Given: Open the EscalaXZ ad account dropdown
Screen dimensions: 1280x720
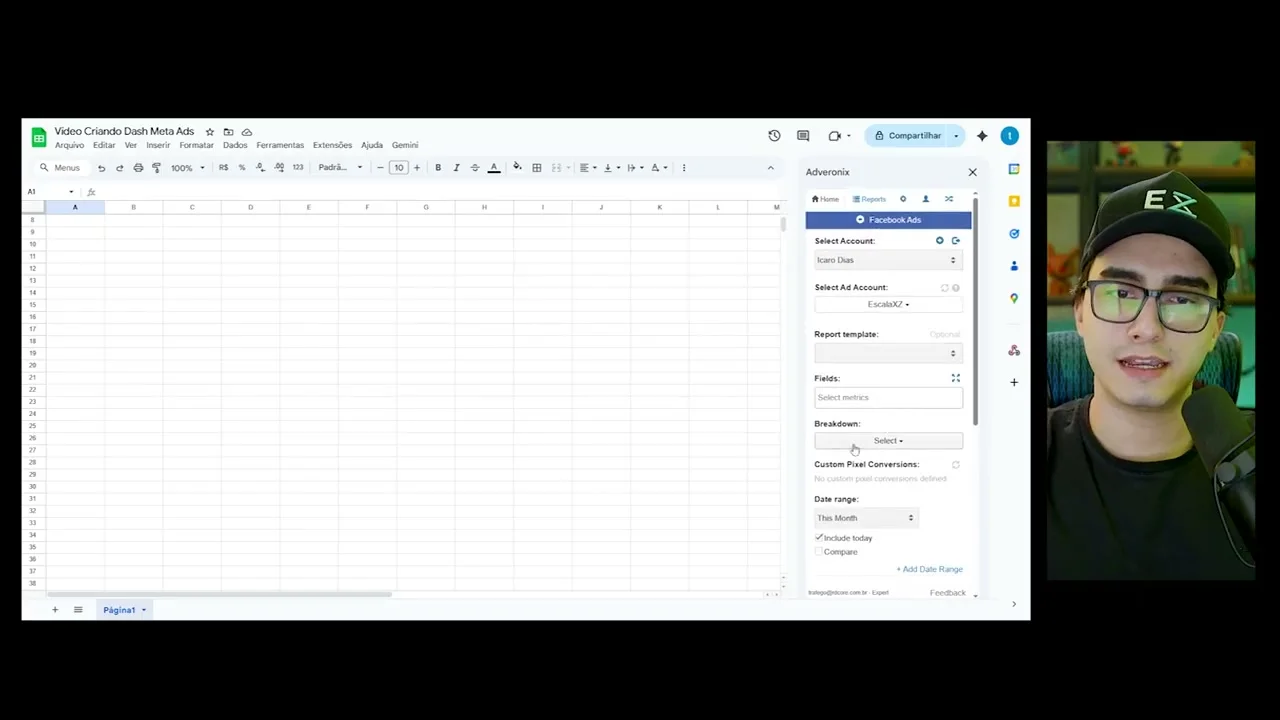Looking at the screenshot, I should [x=888, y=304].
